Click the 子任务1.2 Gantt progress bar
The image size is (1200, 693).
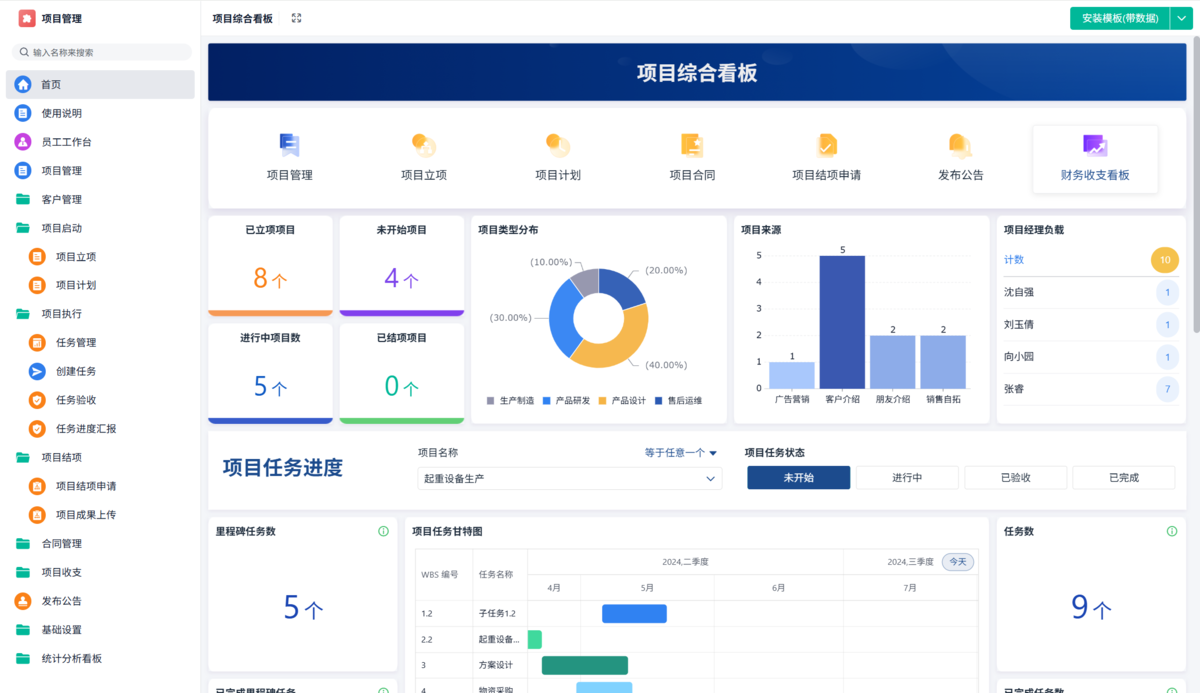coord(634,614)
